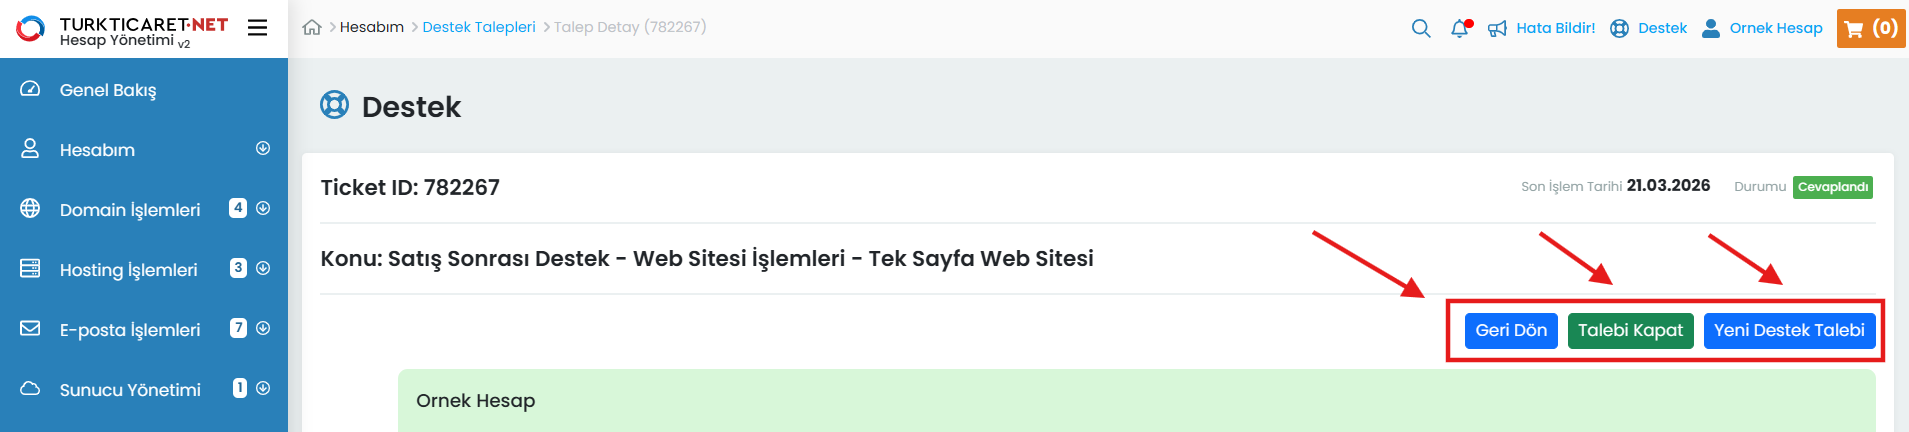Click the Ornek Hesap user icon

(1711, 28)
